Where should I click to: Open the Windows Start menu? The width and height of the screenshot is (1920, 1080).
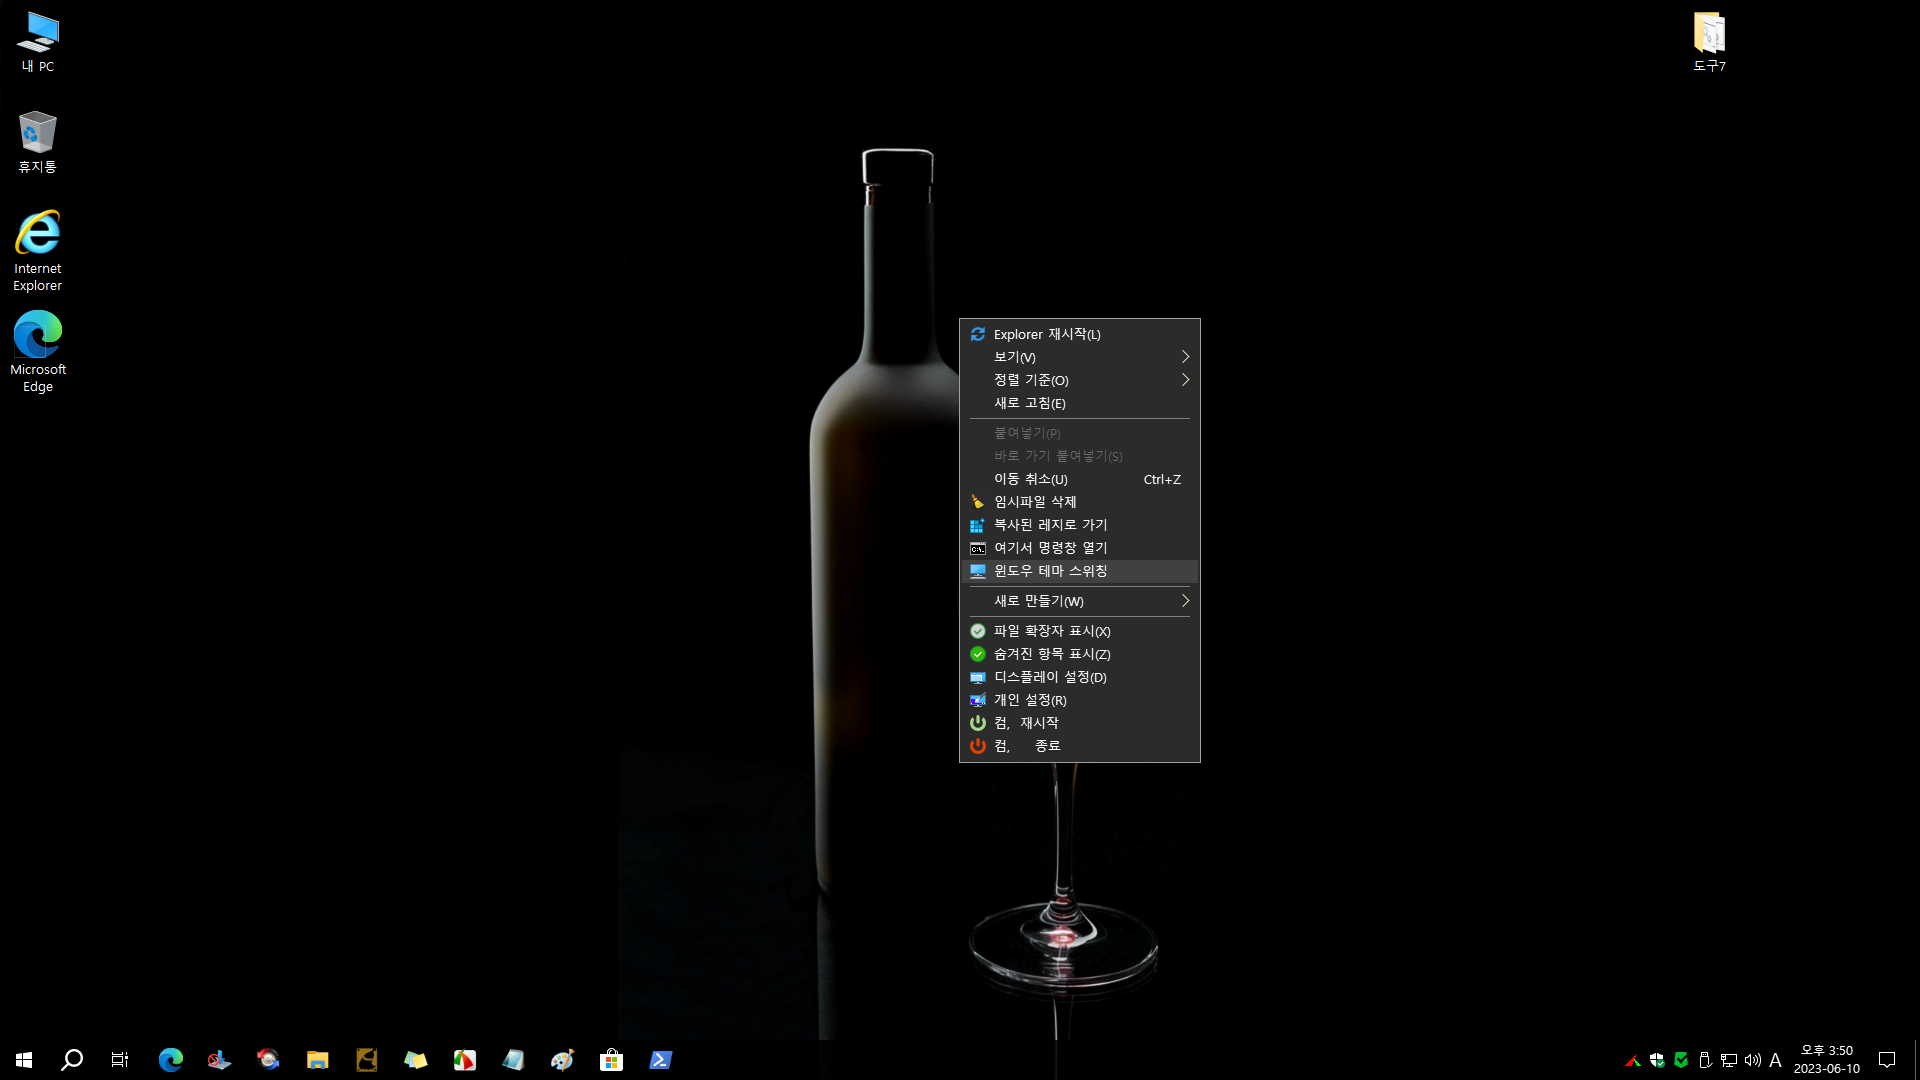click(24, 1060)
